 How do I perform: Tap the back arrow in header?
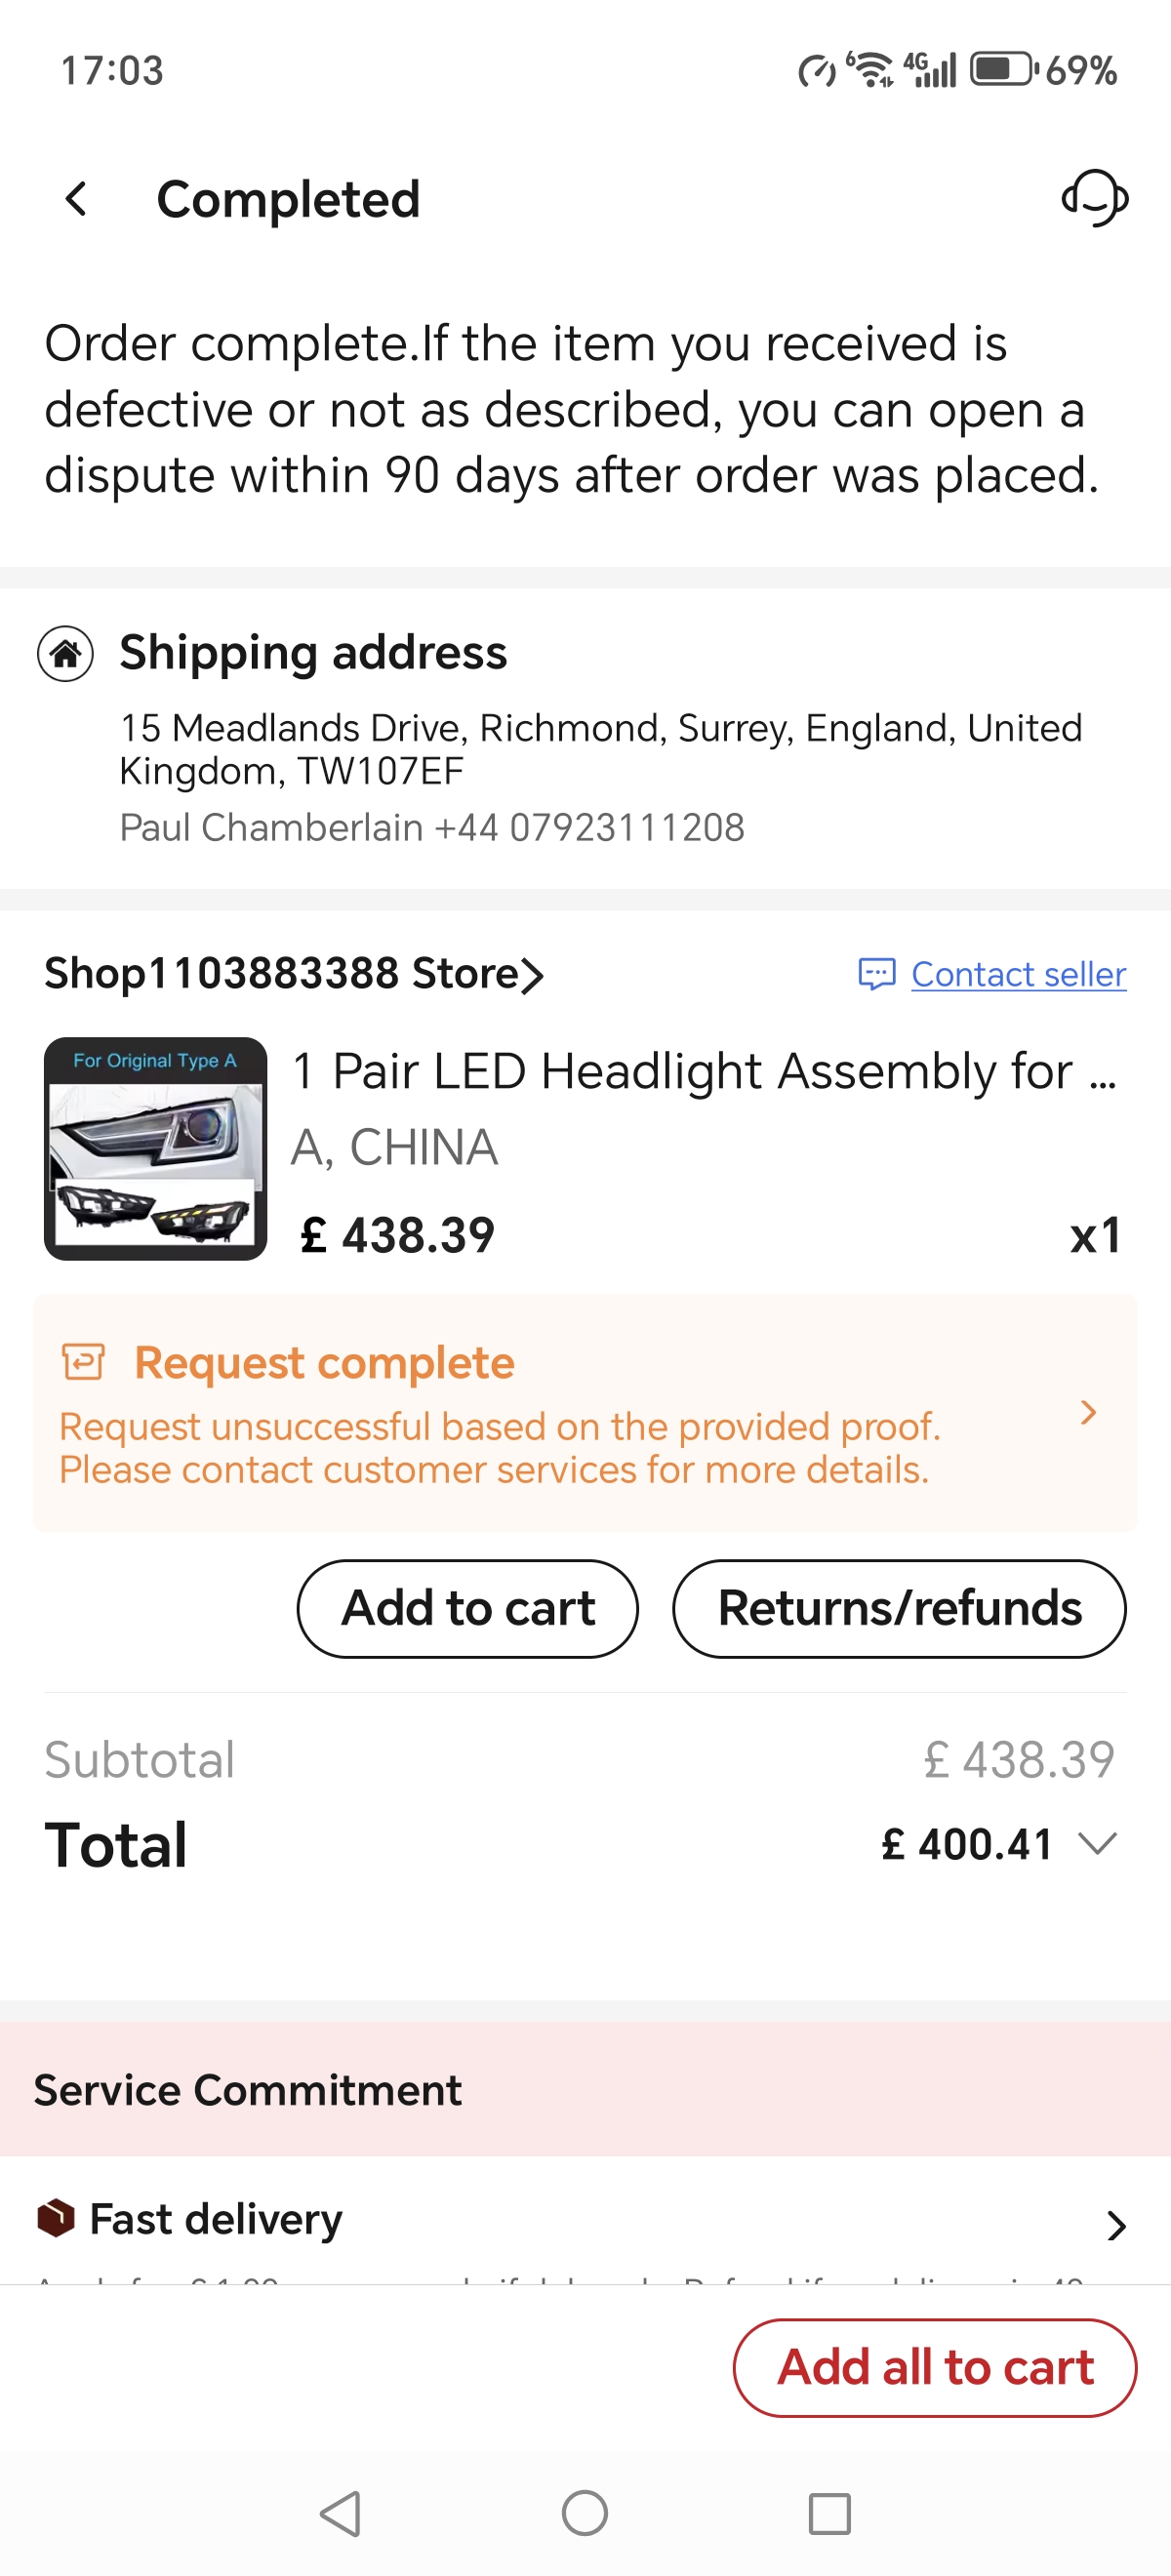[x=76, y=199]
